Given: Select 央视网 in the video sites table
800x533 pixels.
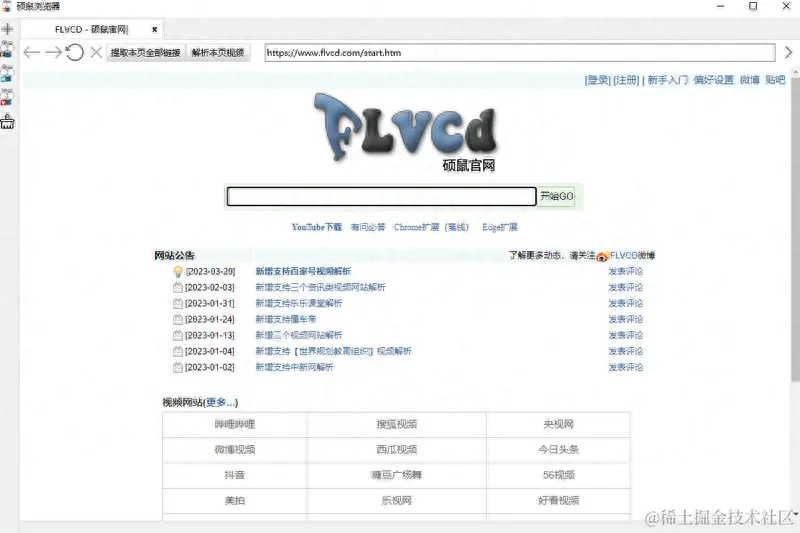Looking at the screenshot, I should tap(559, 424).
